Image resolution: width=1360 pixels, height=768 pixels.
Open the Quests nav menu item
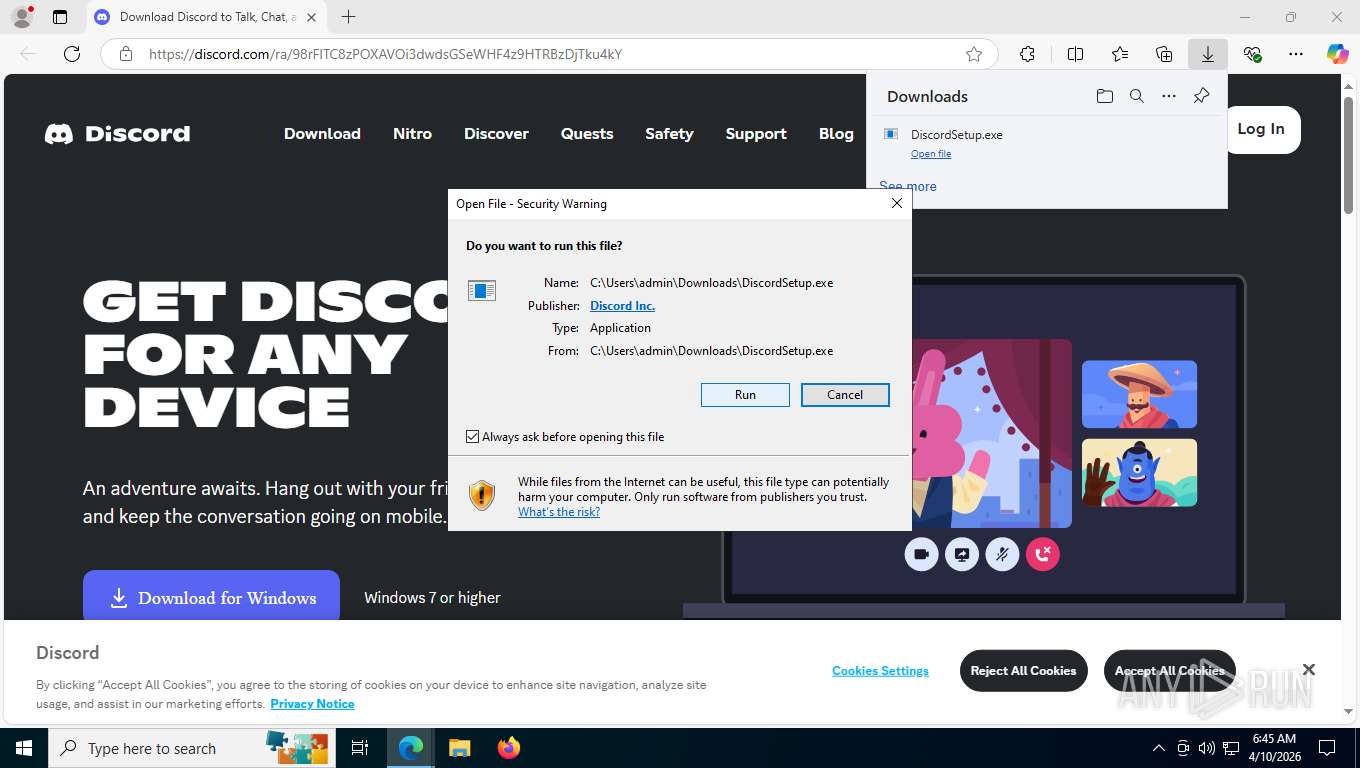587,133
